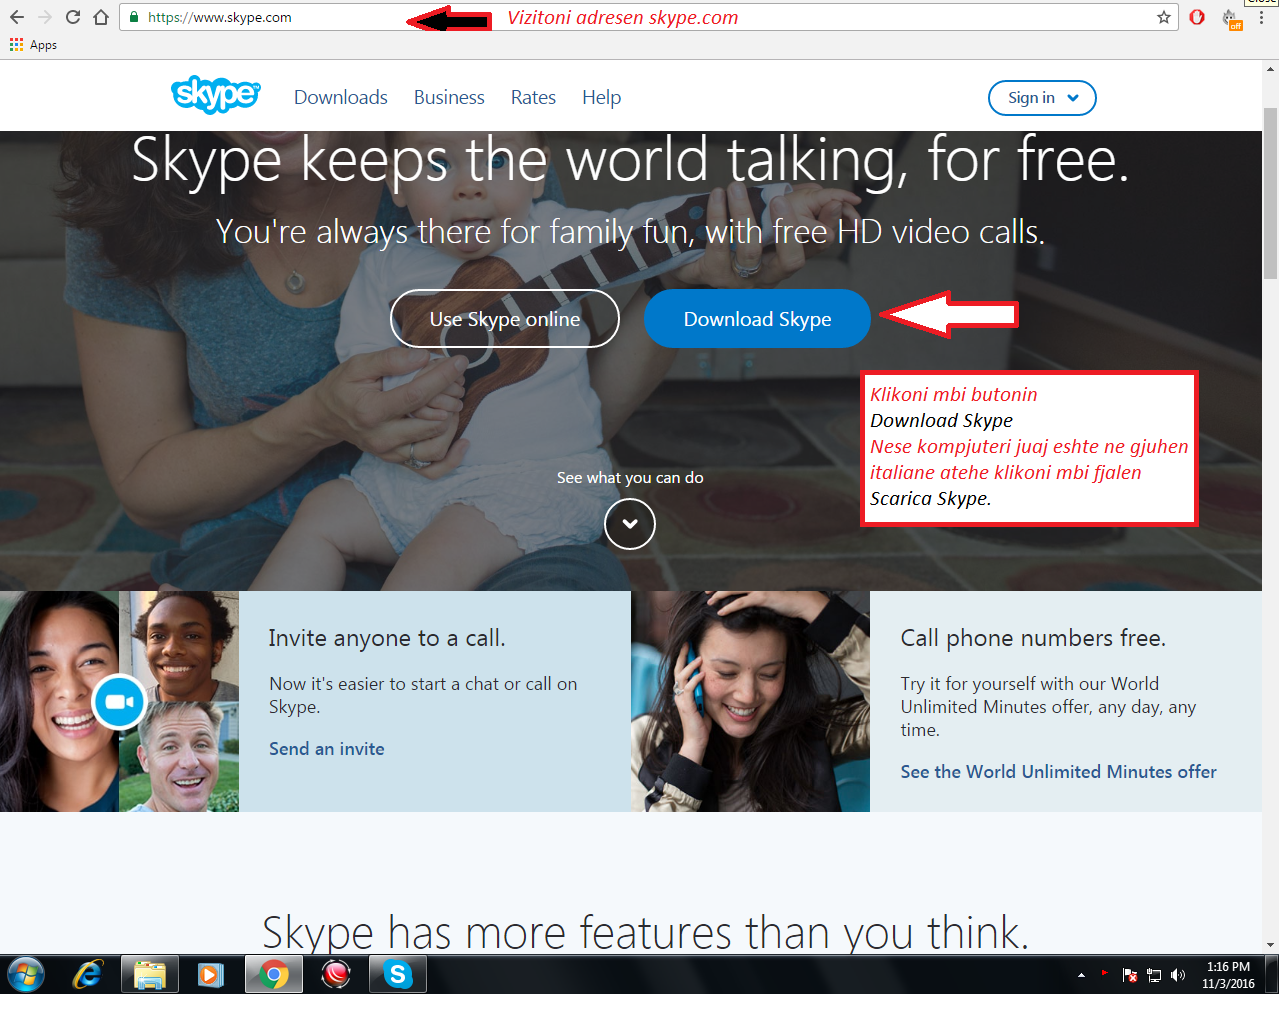1280x1024 pixels.
Task: Open the World Unlimited Minutes offer link
Action: click(1059, 772)
